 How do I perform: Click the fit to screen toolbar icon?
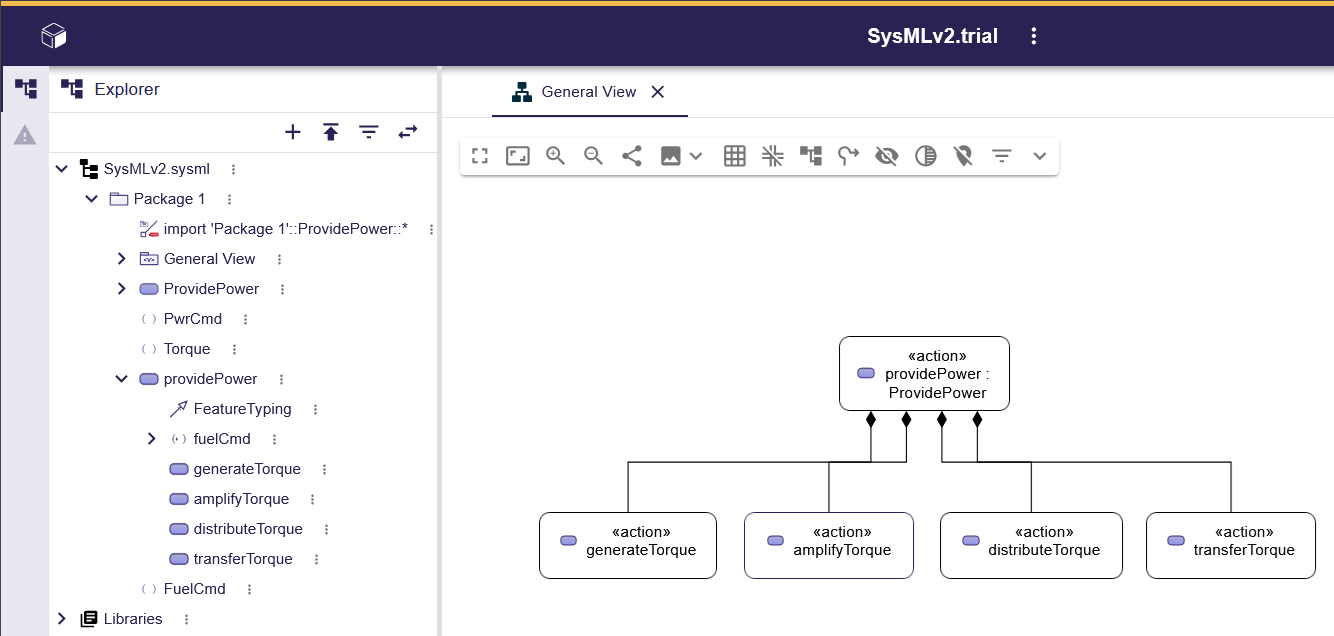[x=517, y=156]
